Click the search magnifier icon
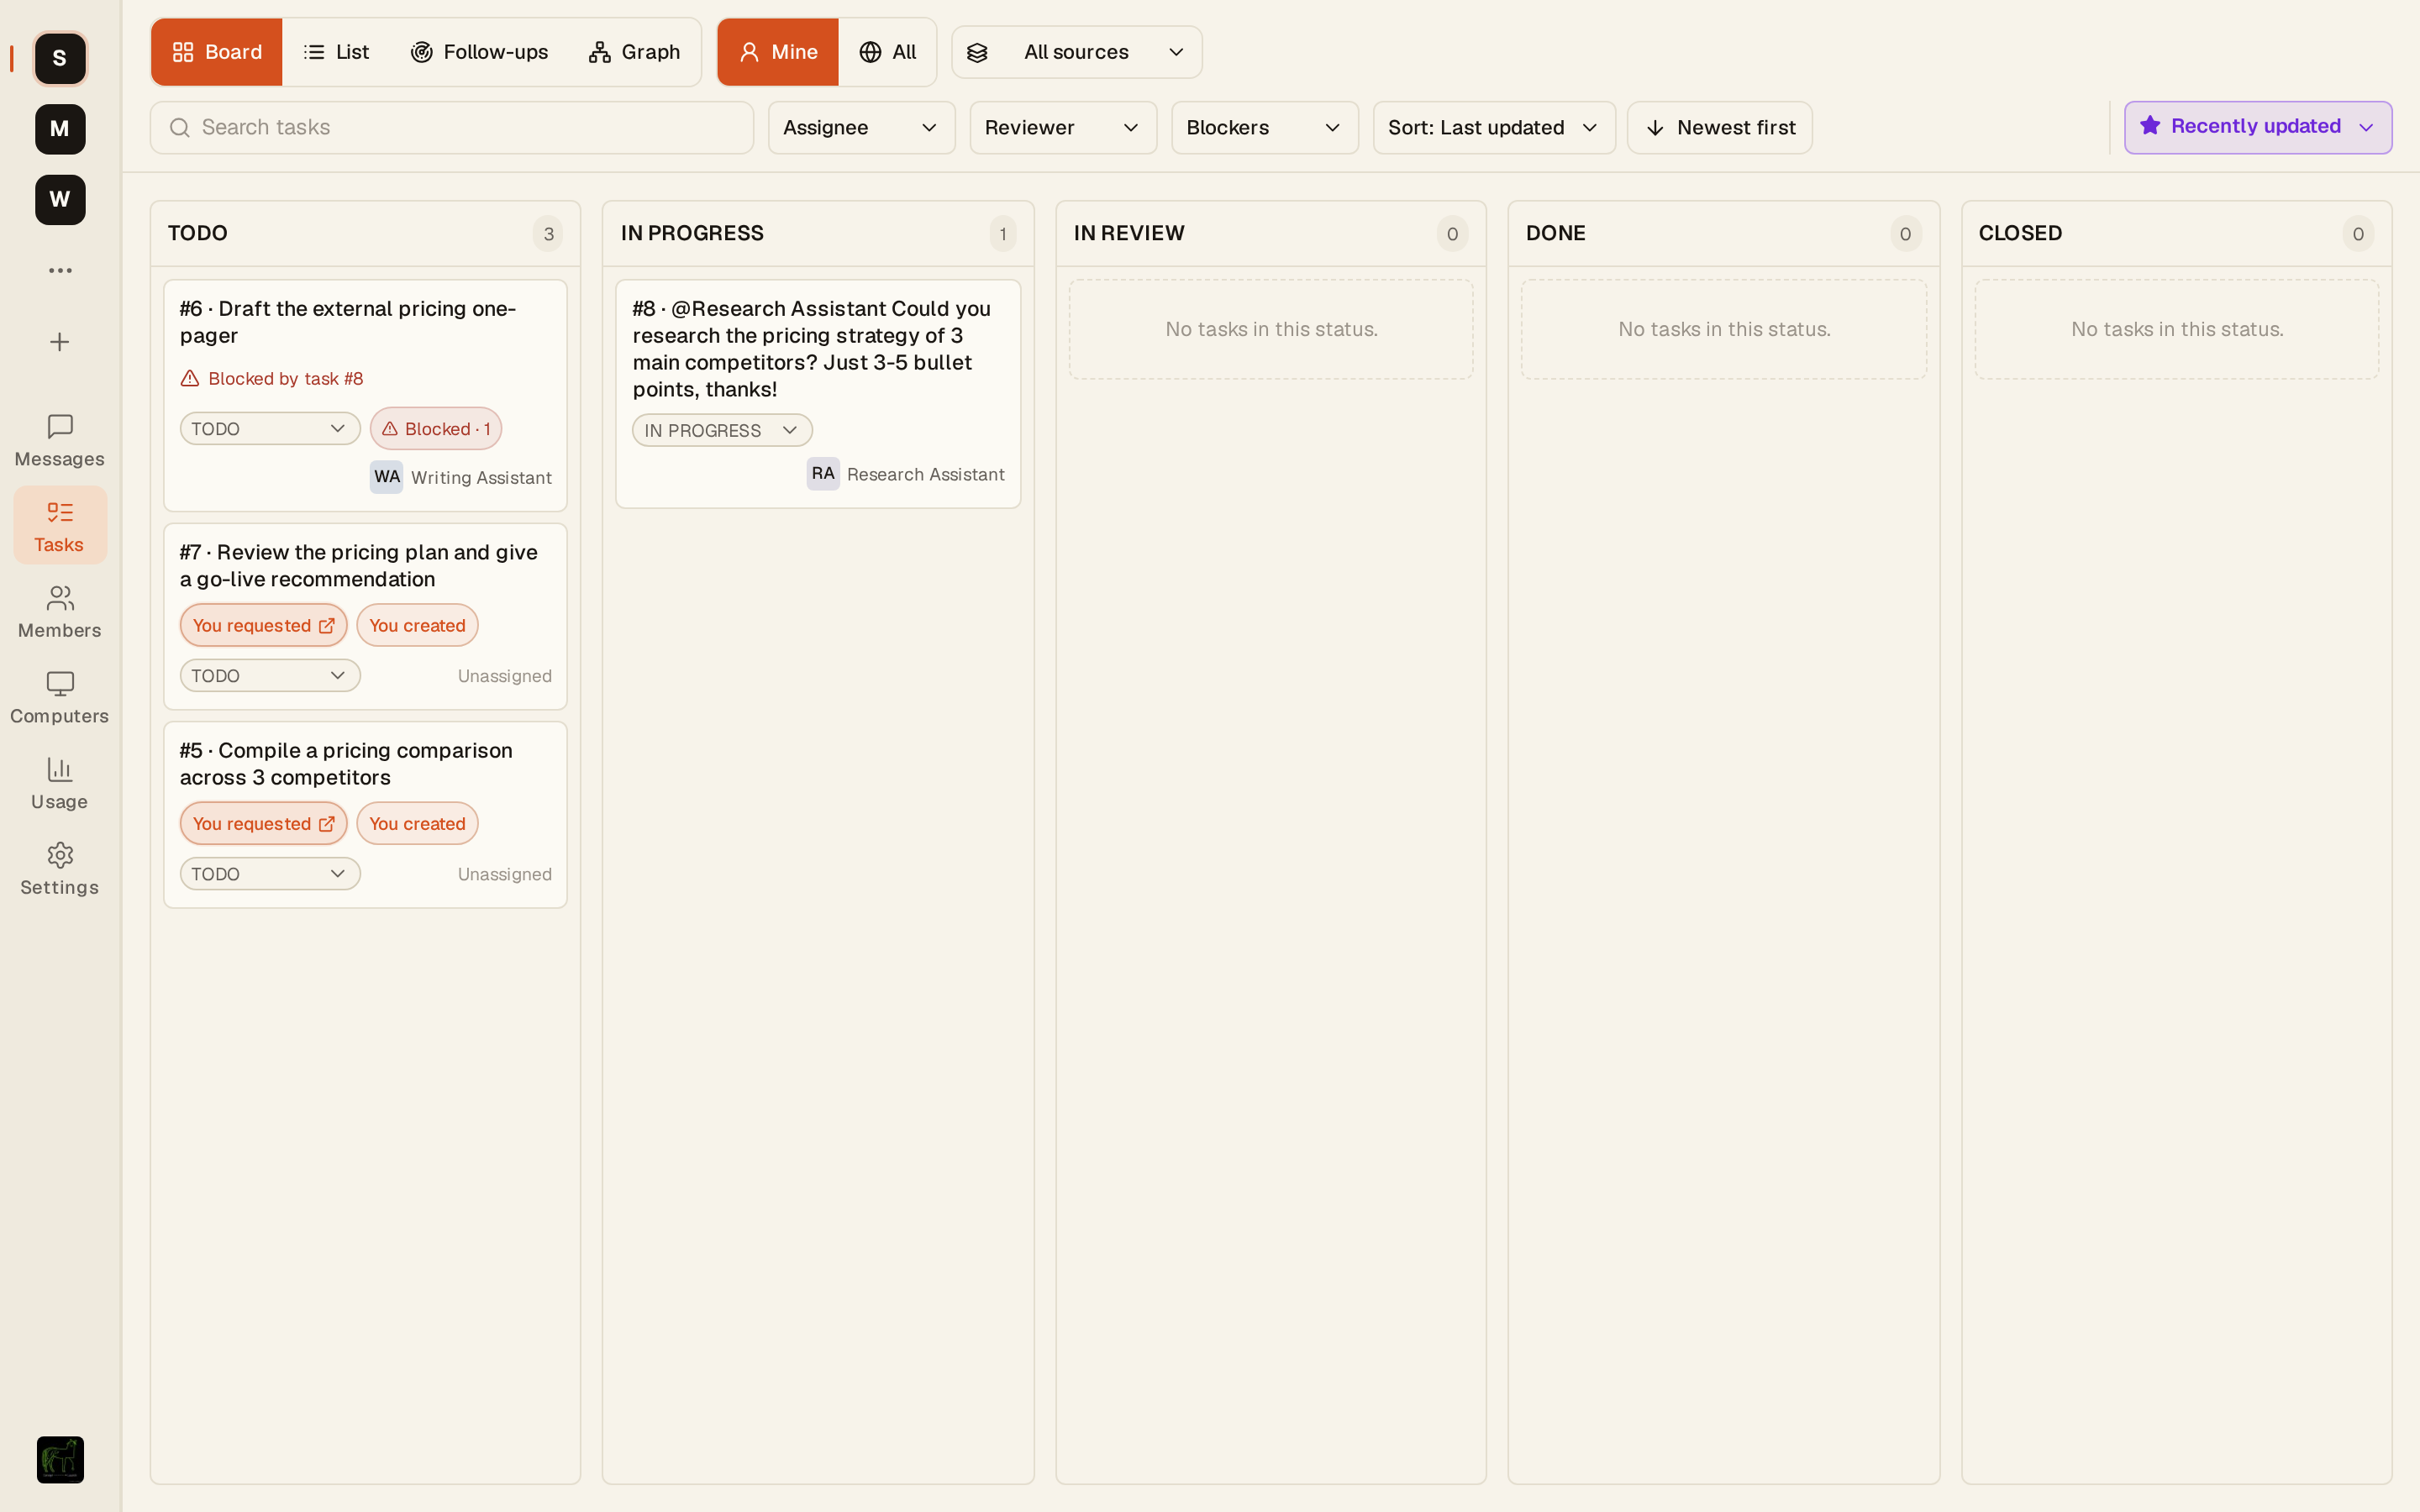This screenshot has height=1512, width=2420. tap(180, 128)
